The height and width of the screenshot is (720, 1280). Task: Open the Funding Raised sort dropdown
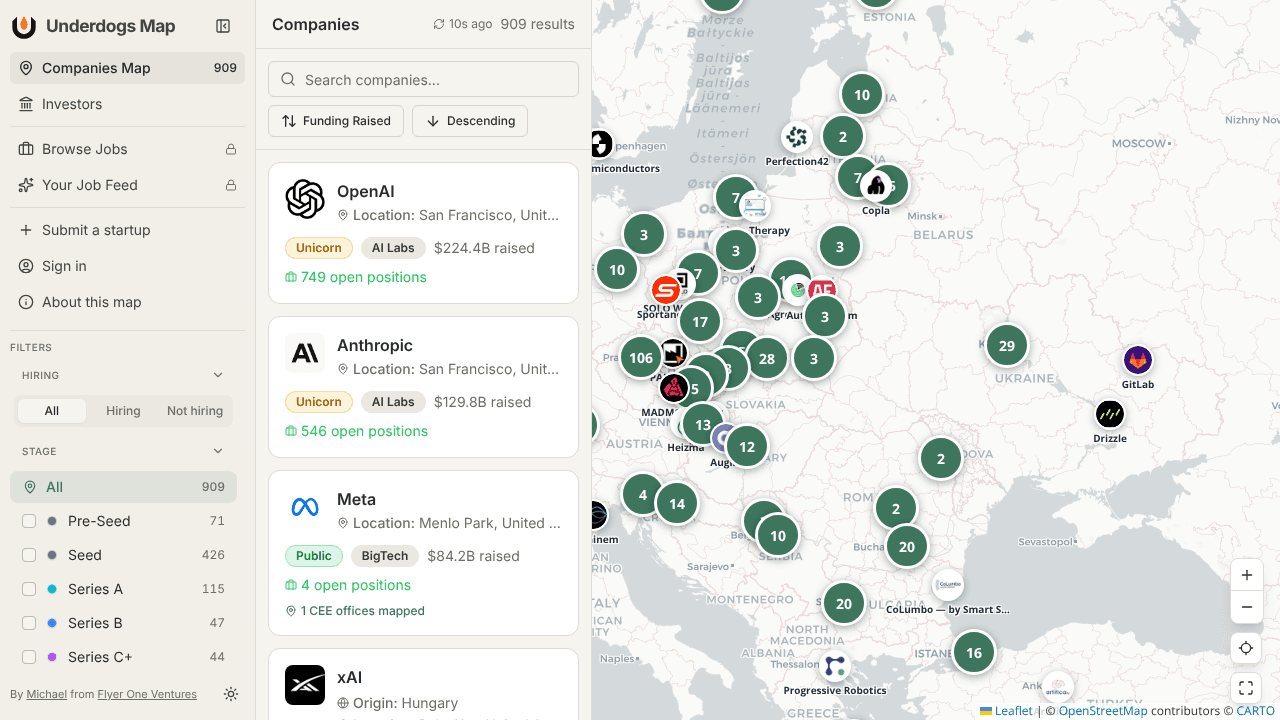pyautogui.click(x=336, y=121)
